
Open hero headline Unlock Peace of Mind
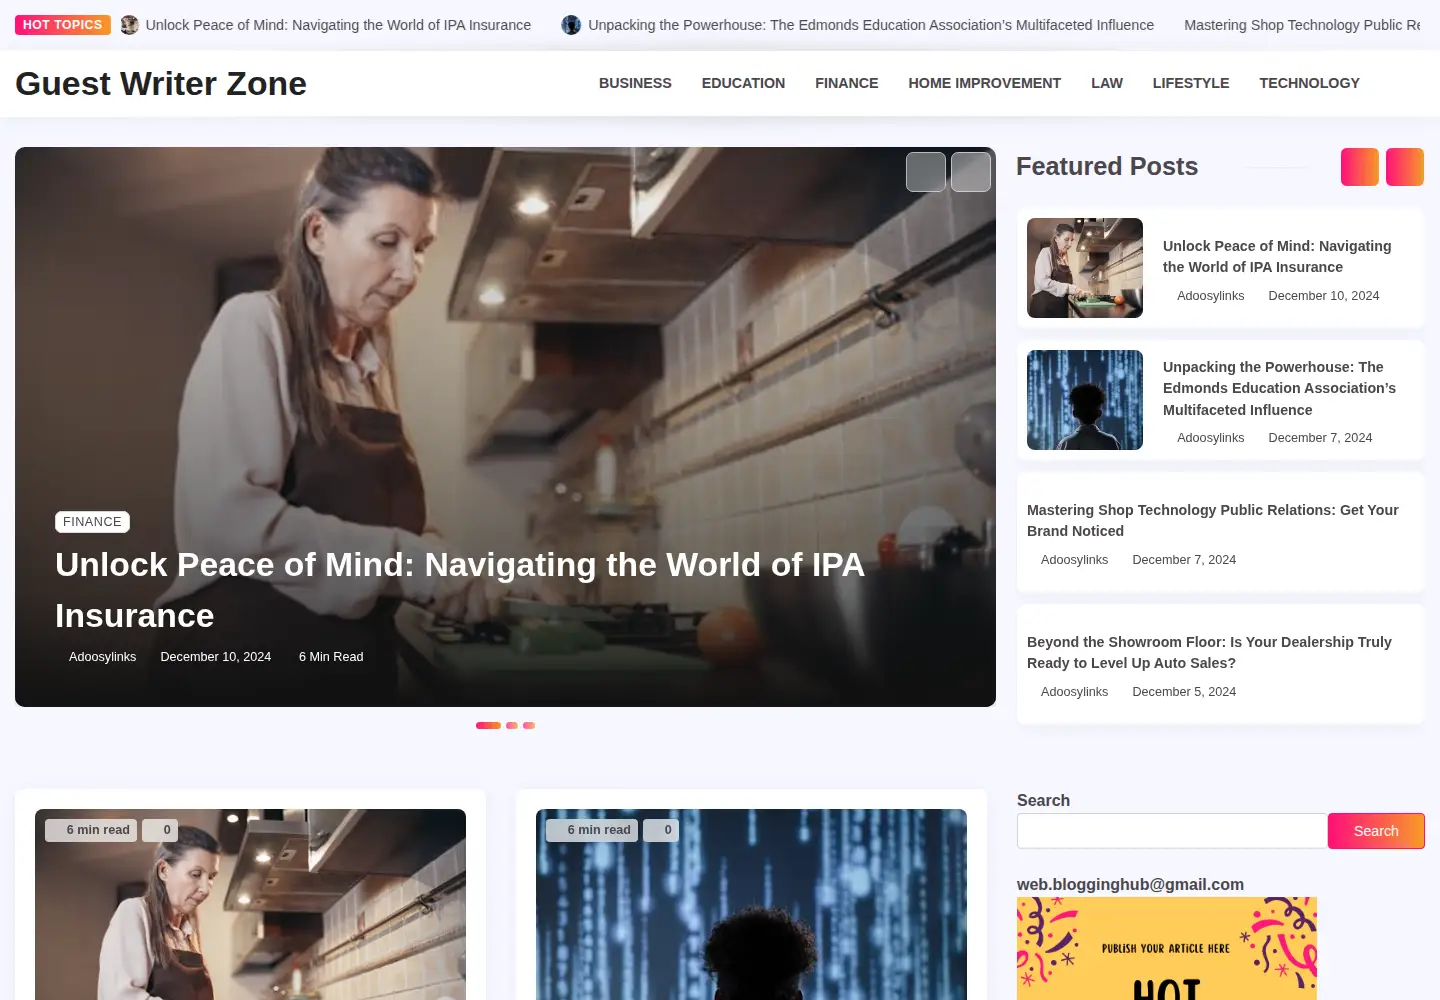(x=460, y=590)
